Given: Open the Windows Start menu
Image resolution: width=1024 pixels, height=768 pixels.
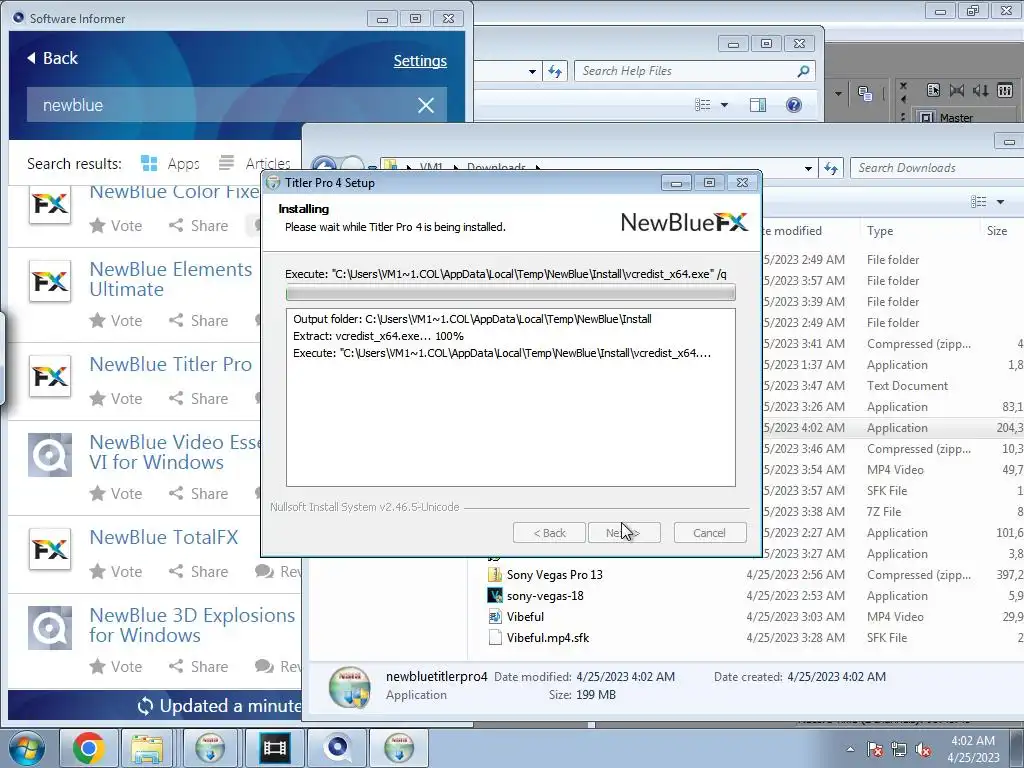Looking at the screenshot, I should click(x=26, y=748).
